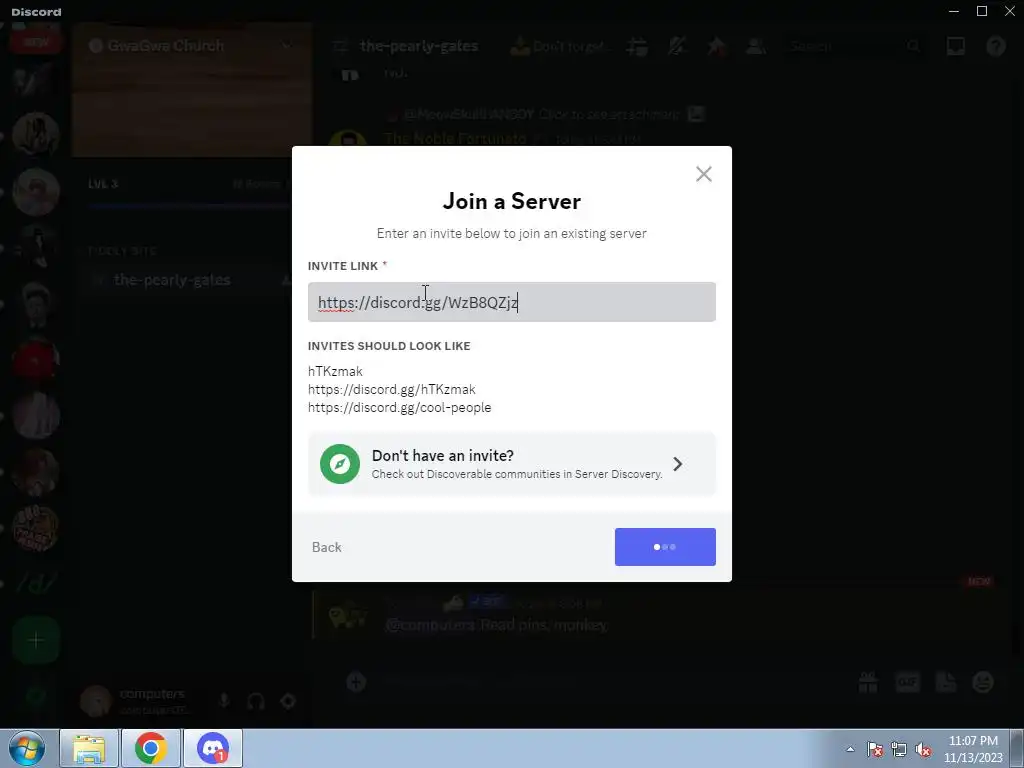Go back with the Back button
The height and width of the screenshot is (768, 1024).
[x=327, y=547]
